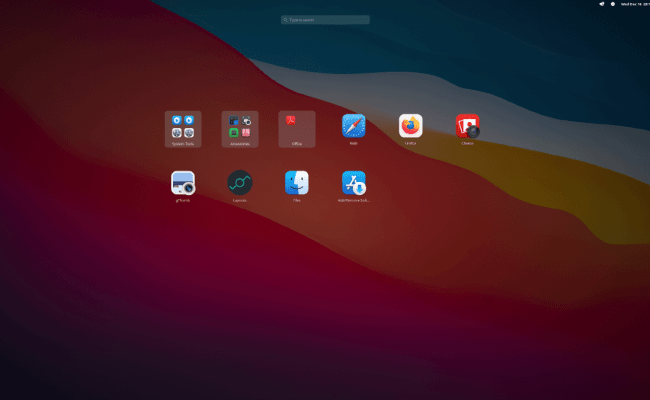Open the clock and date menu

coord(635,4)
